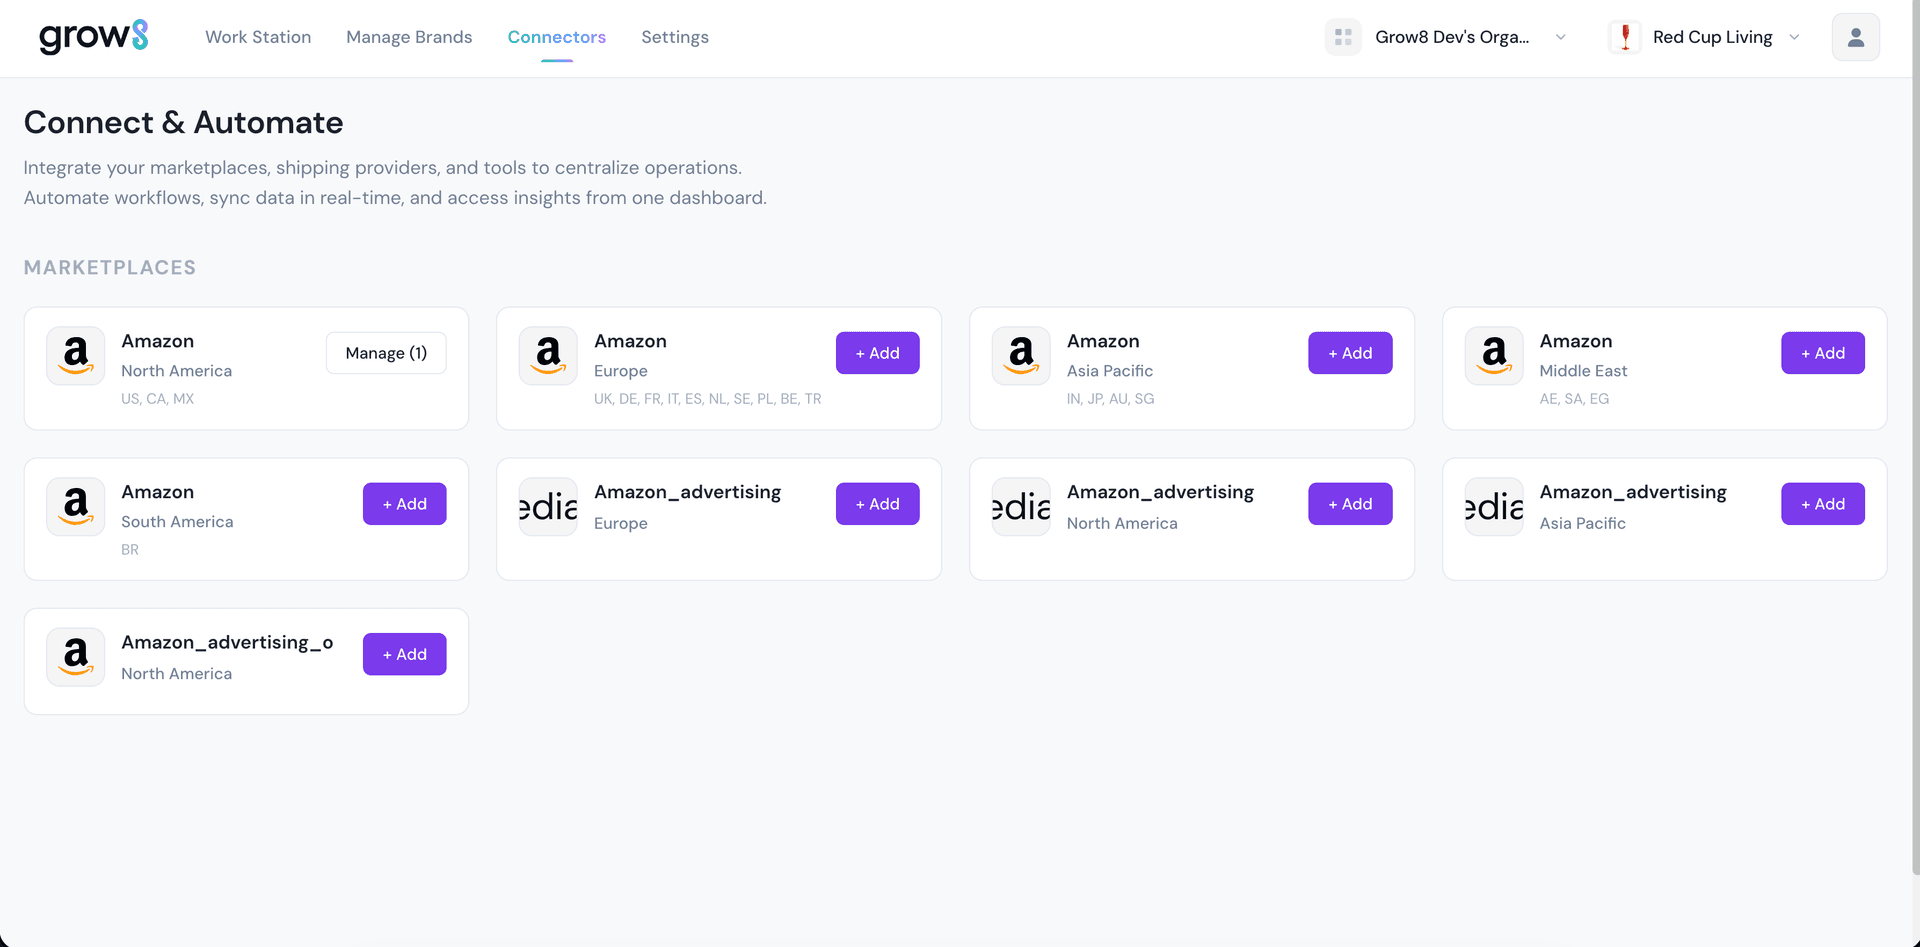The width and height of the screenshot is (1920, 947).
Task: Add Amazon_advertising for Asia Pacific
Action: point(1822,504)
